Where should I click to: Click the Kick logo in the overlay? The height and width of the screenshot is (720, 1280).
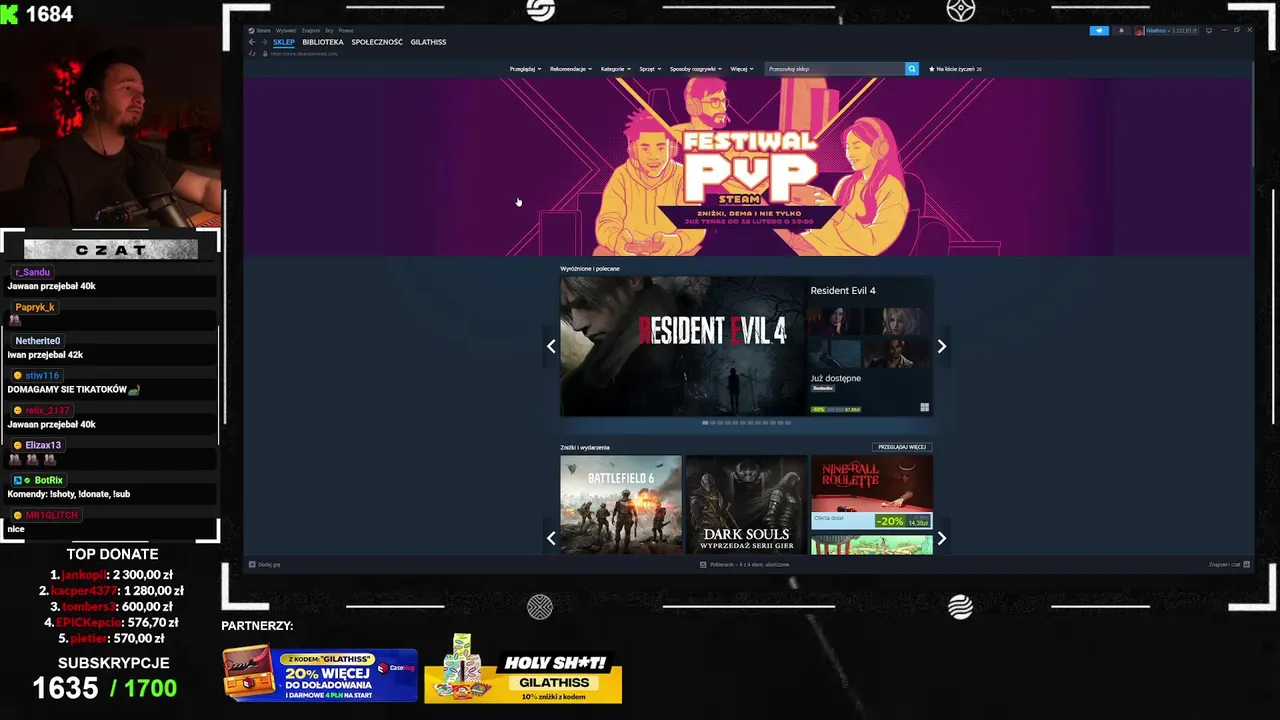[x=9, y=13]
